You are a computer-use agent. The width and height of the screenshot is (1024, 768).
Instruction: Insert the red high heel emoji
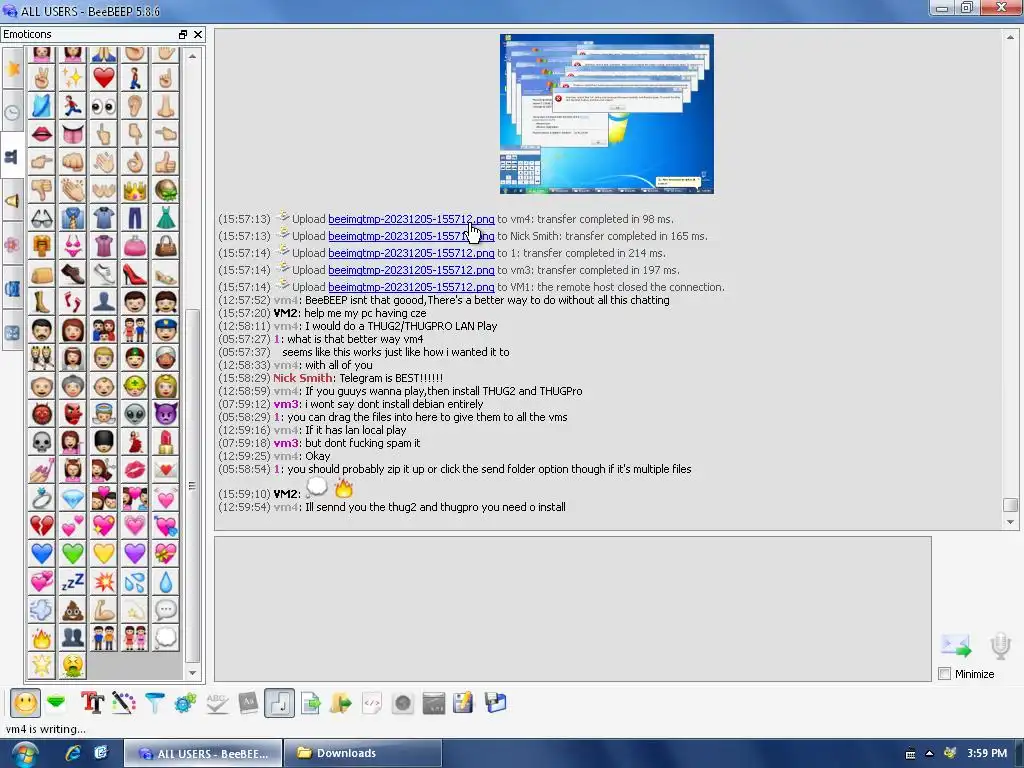pyautogui.click(x=135, y=274)
